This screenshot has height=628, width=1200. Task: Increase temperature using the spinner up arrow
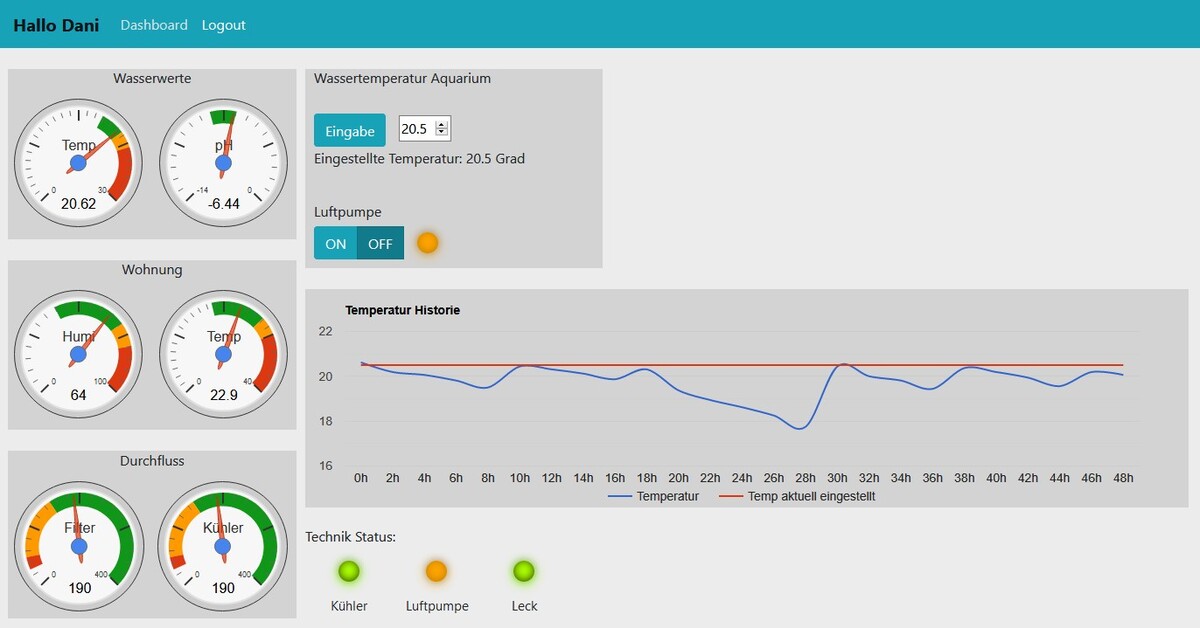442,124
